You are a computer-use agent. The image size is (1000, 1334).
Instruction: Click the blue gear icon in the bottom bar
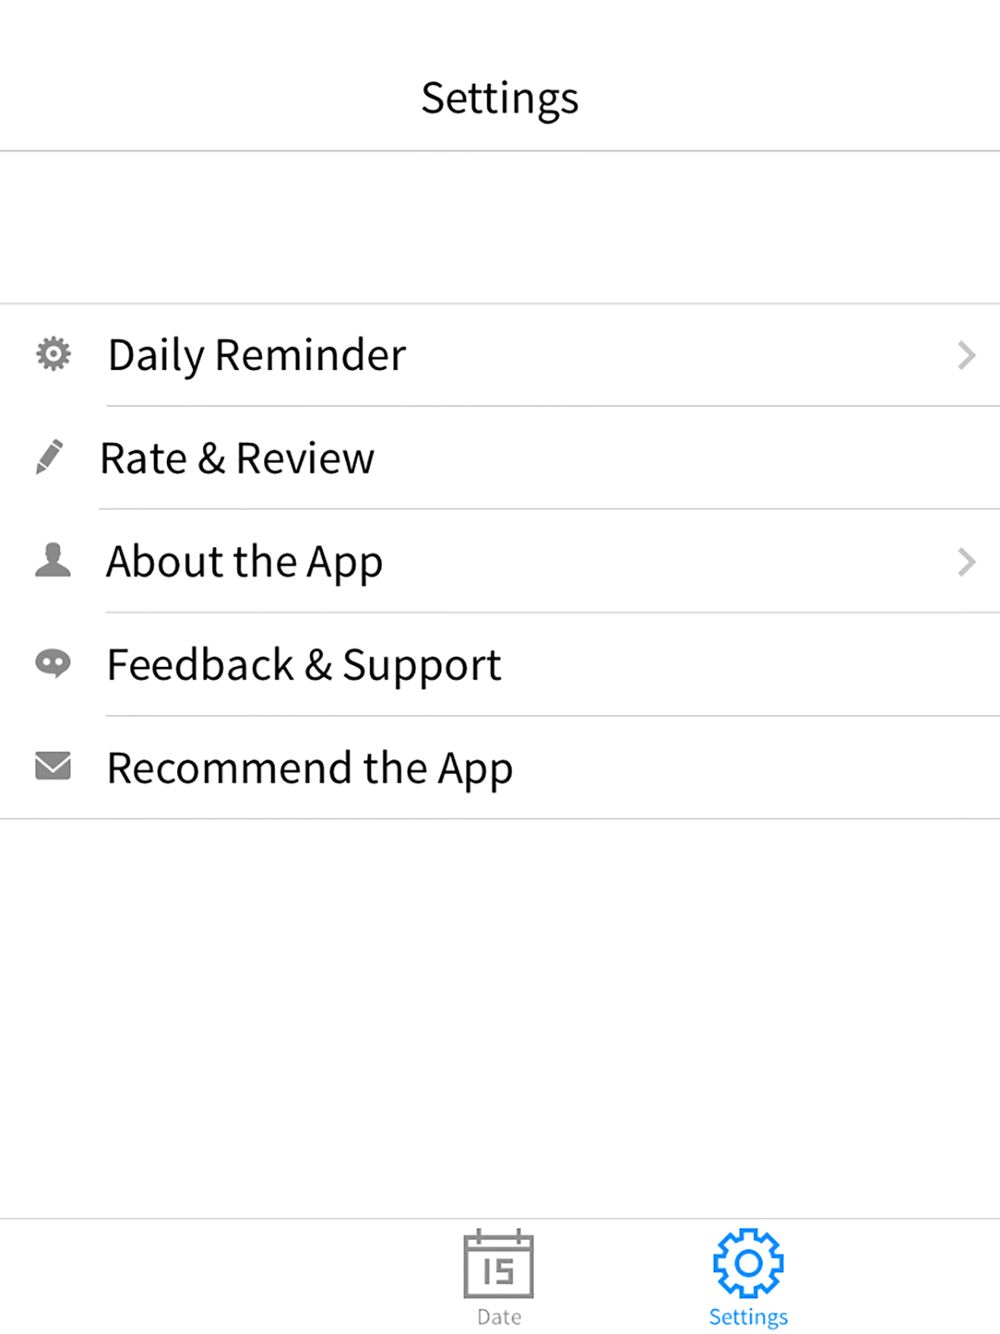[x=748, y=1263]
